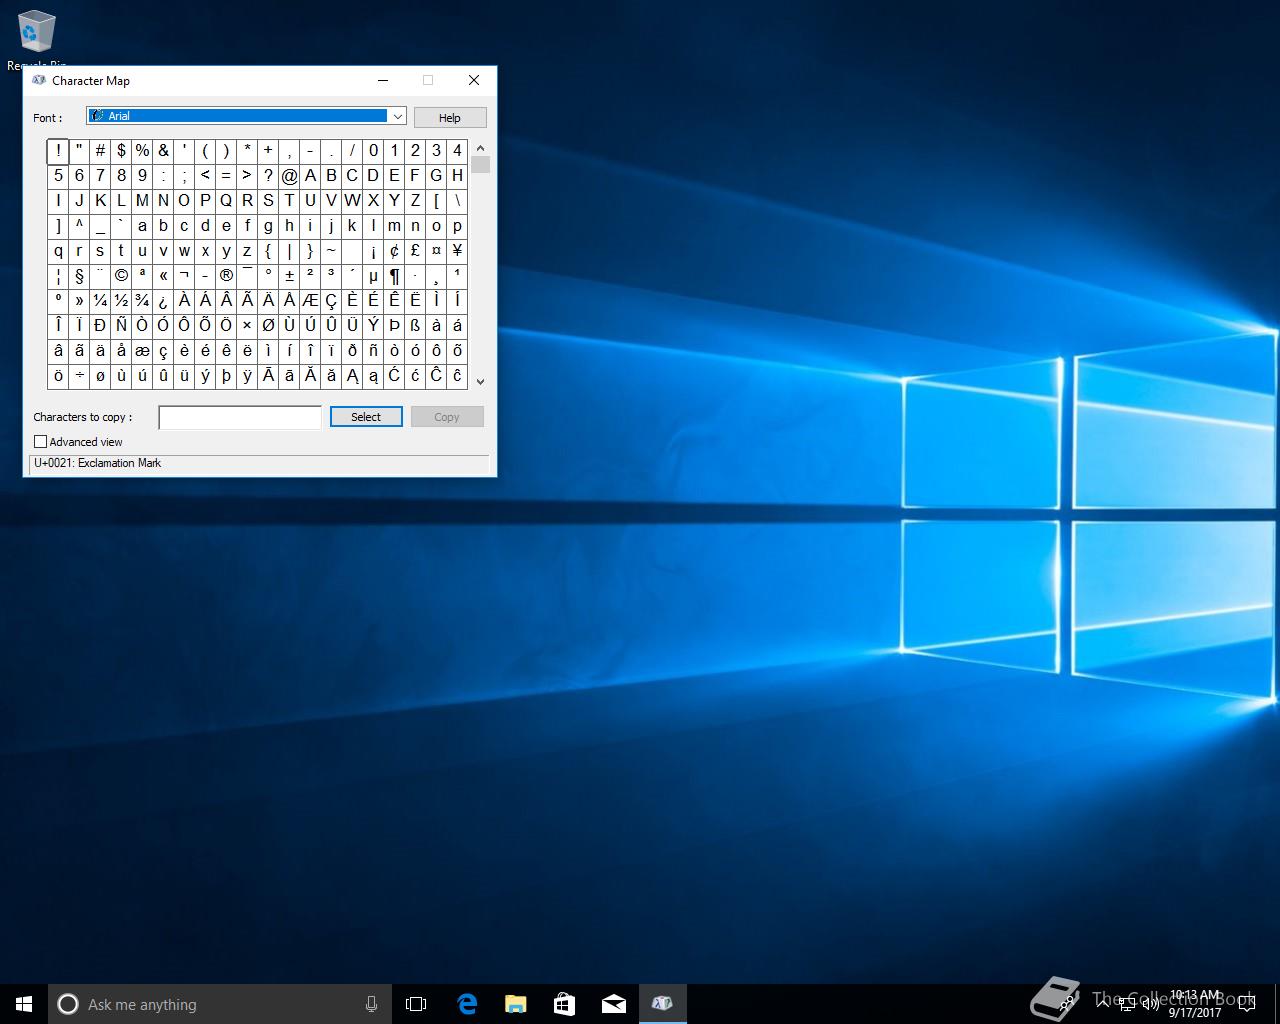This screenshot has width=1280, height=1024.
Task: Click the Help button
Action: click(450, 118)
